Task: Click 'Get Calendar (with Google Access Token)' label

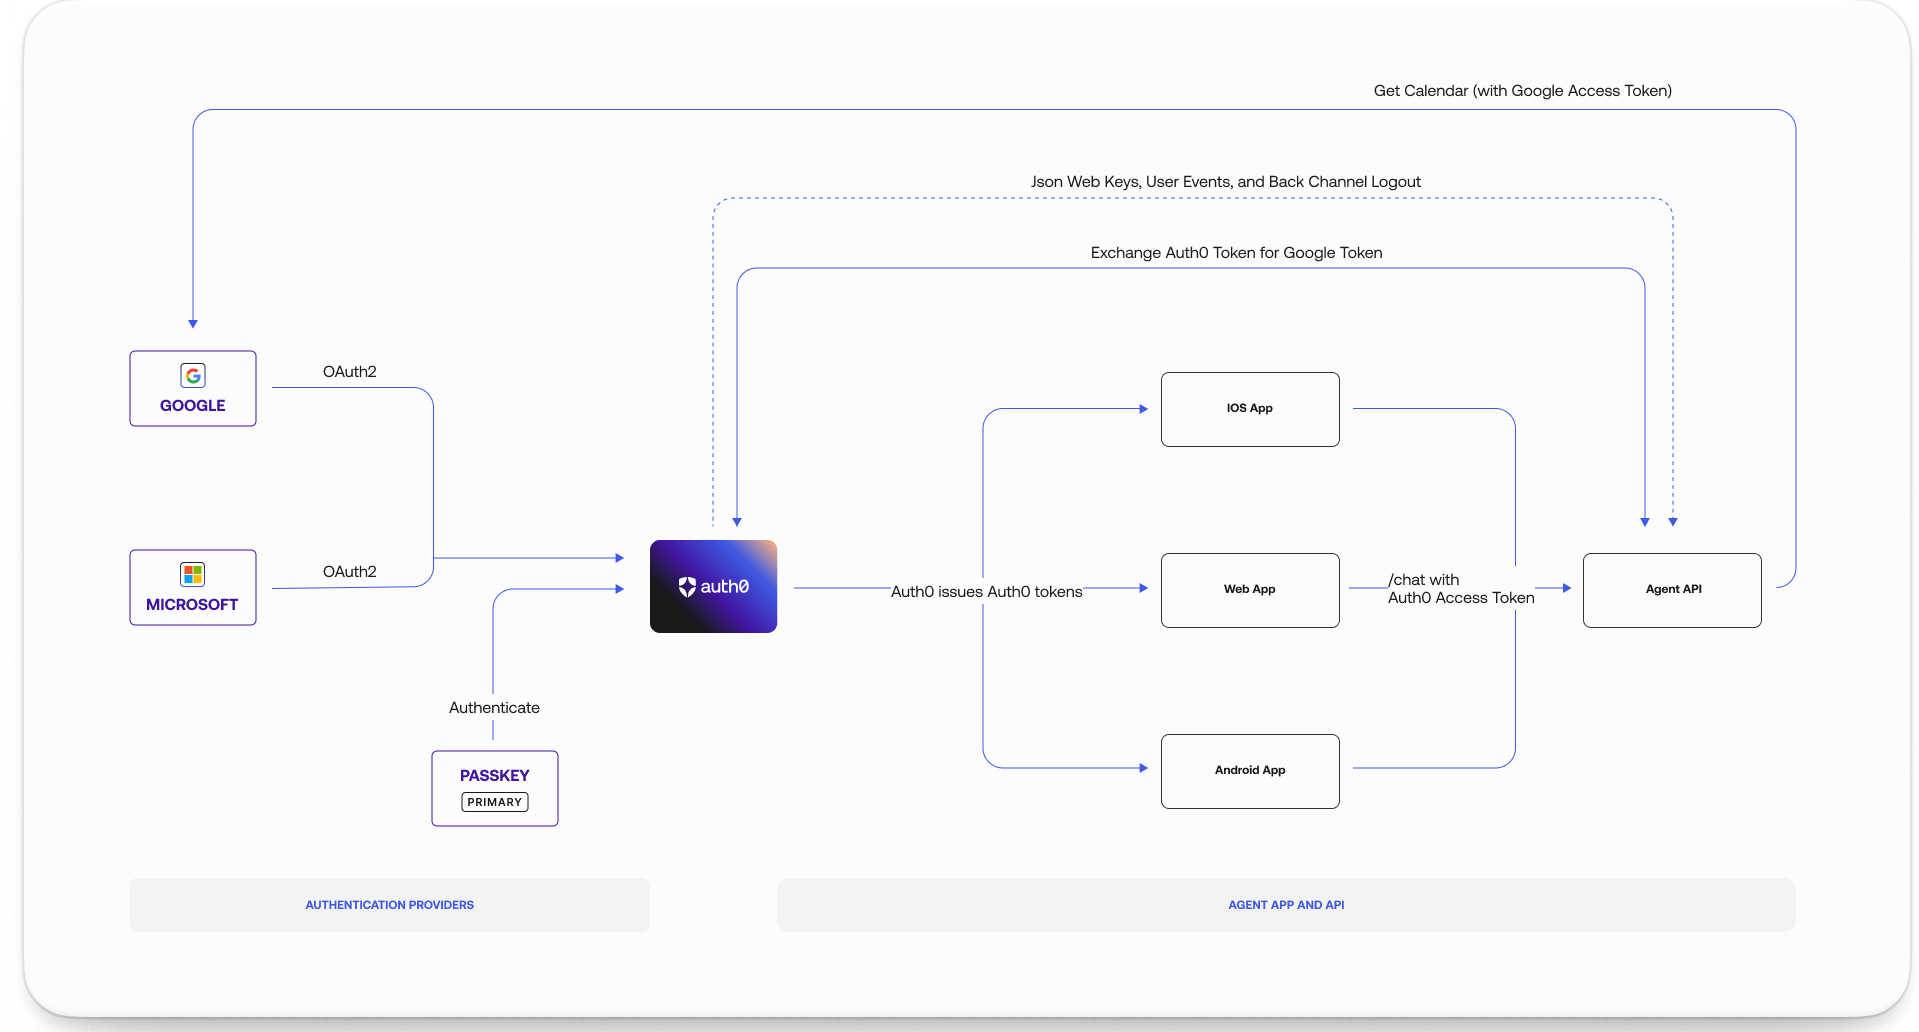Action: pyautogui.click(x=1523, y=91)
